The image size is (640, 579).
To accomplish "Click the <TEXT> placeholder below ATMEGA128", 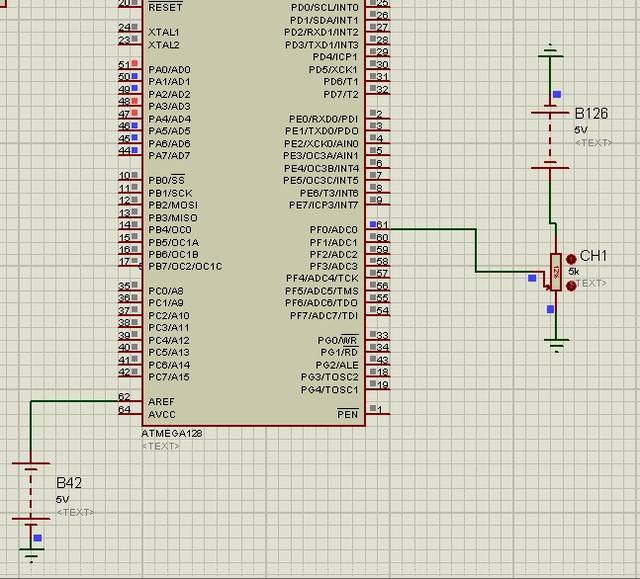I will coord(160,446).
